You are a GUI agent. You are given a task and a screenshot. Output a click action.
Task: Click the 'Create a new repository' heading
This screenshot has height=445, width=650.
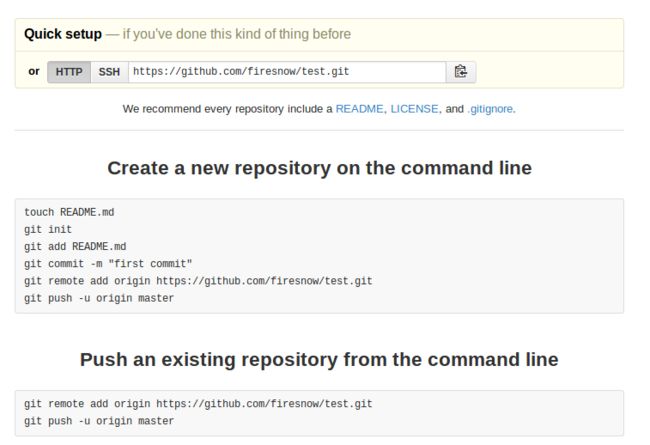pyautogui.click(x=319, y=168)
